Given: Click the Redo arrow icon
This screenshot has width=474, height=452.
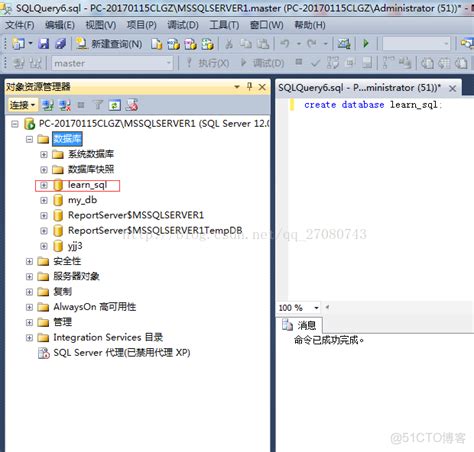Looking at the screenshot, I should click(312, 43).
